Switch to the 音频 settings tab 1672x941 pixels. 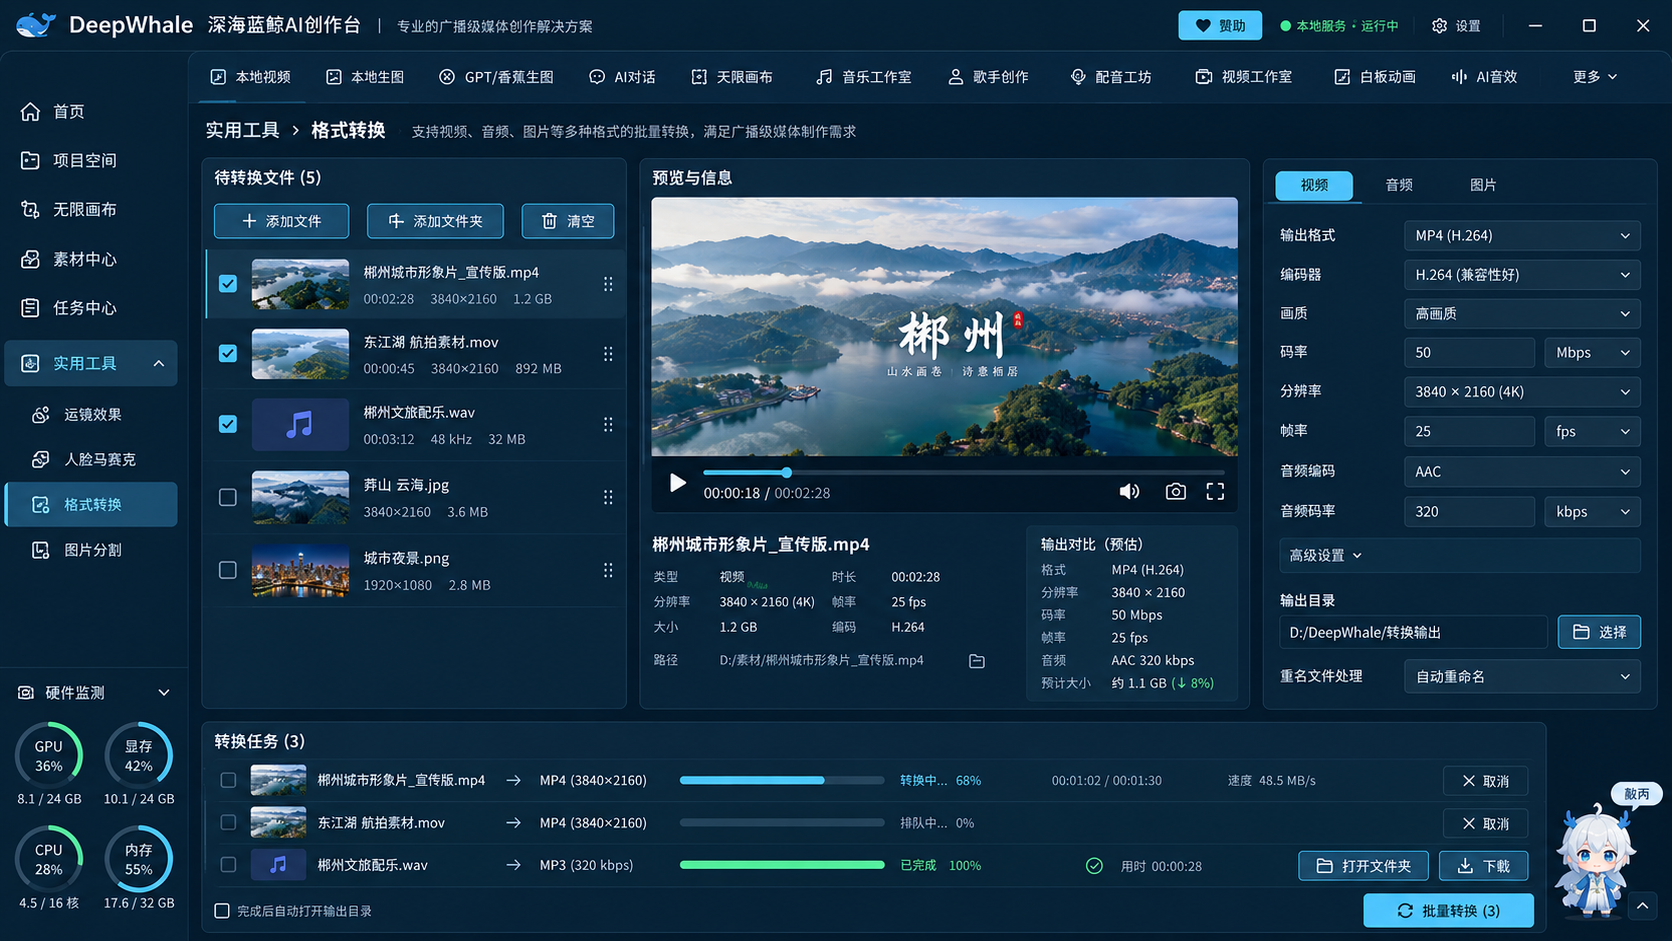click(1399, 185)
